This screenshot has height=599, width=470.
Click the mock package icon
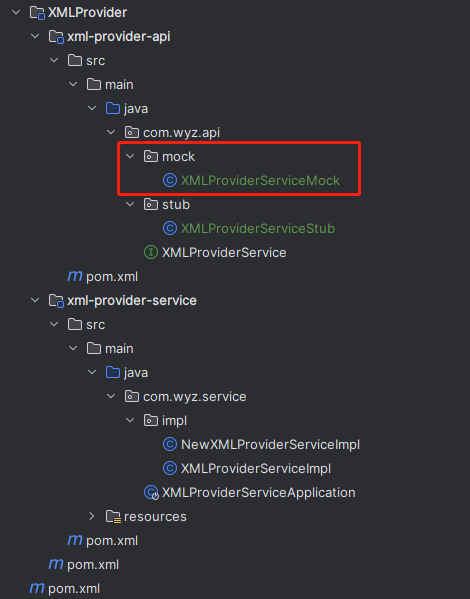pyautogui.click(x=151, y=156)
